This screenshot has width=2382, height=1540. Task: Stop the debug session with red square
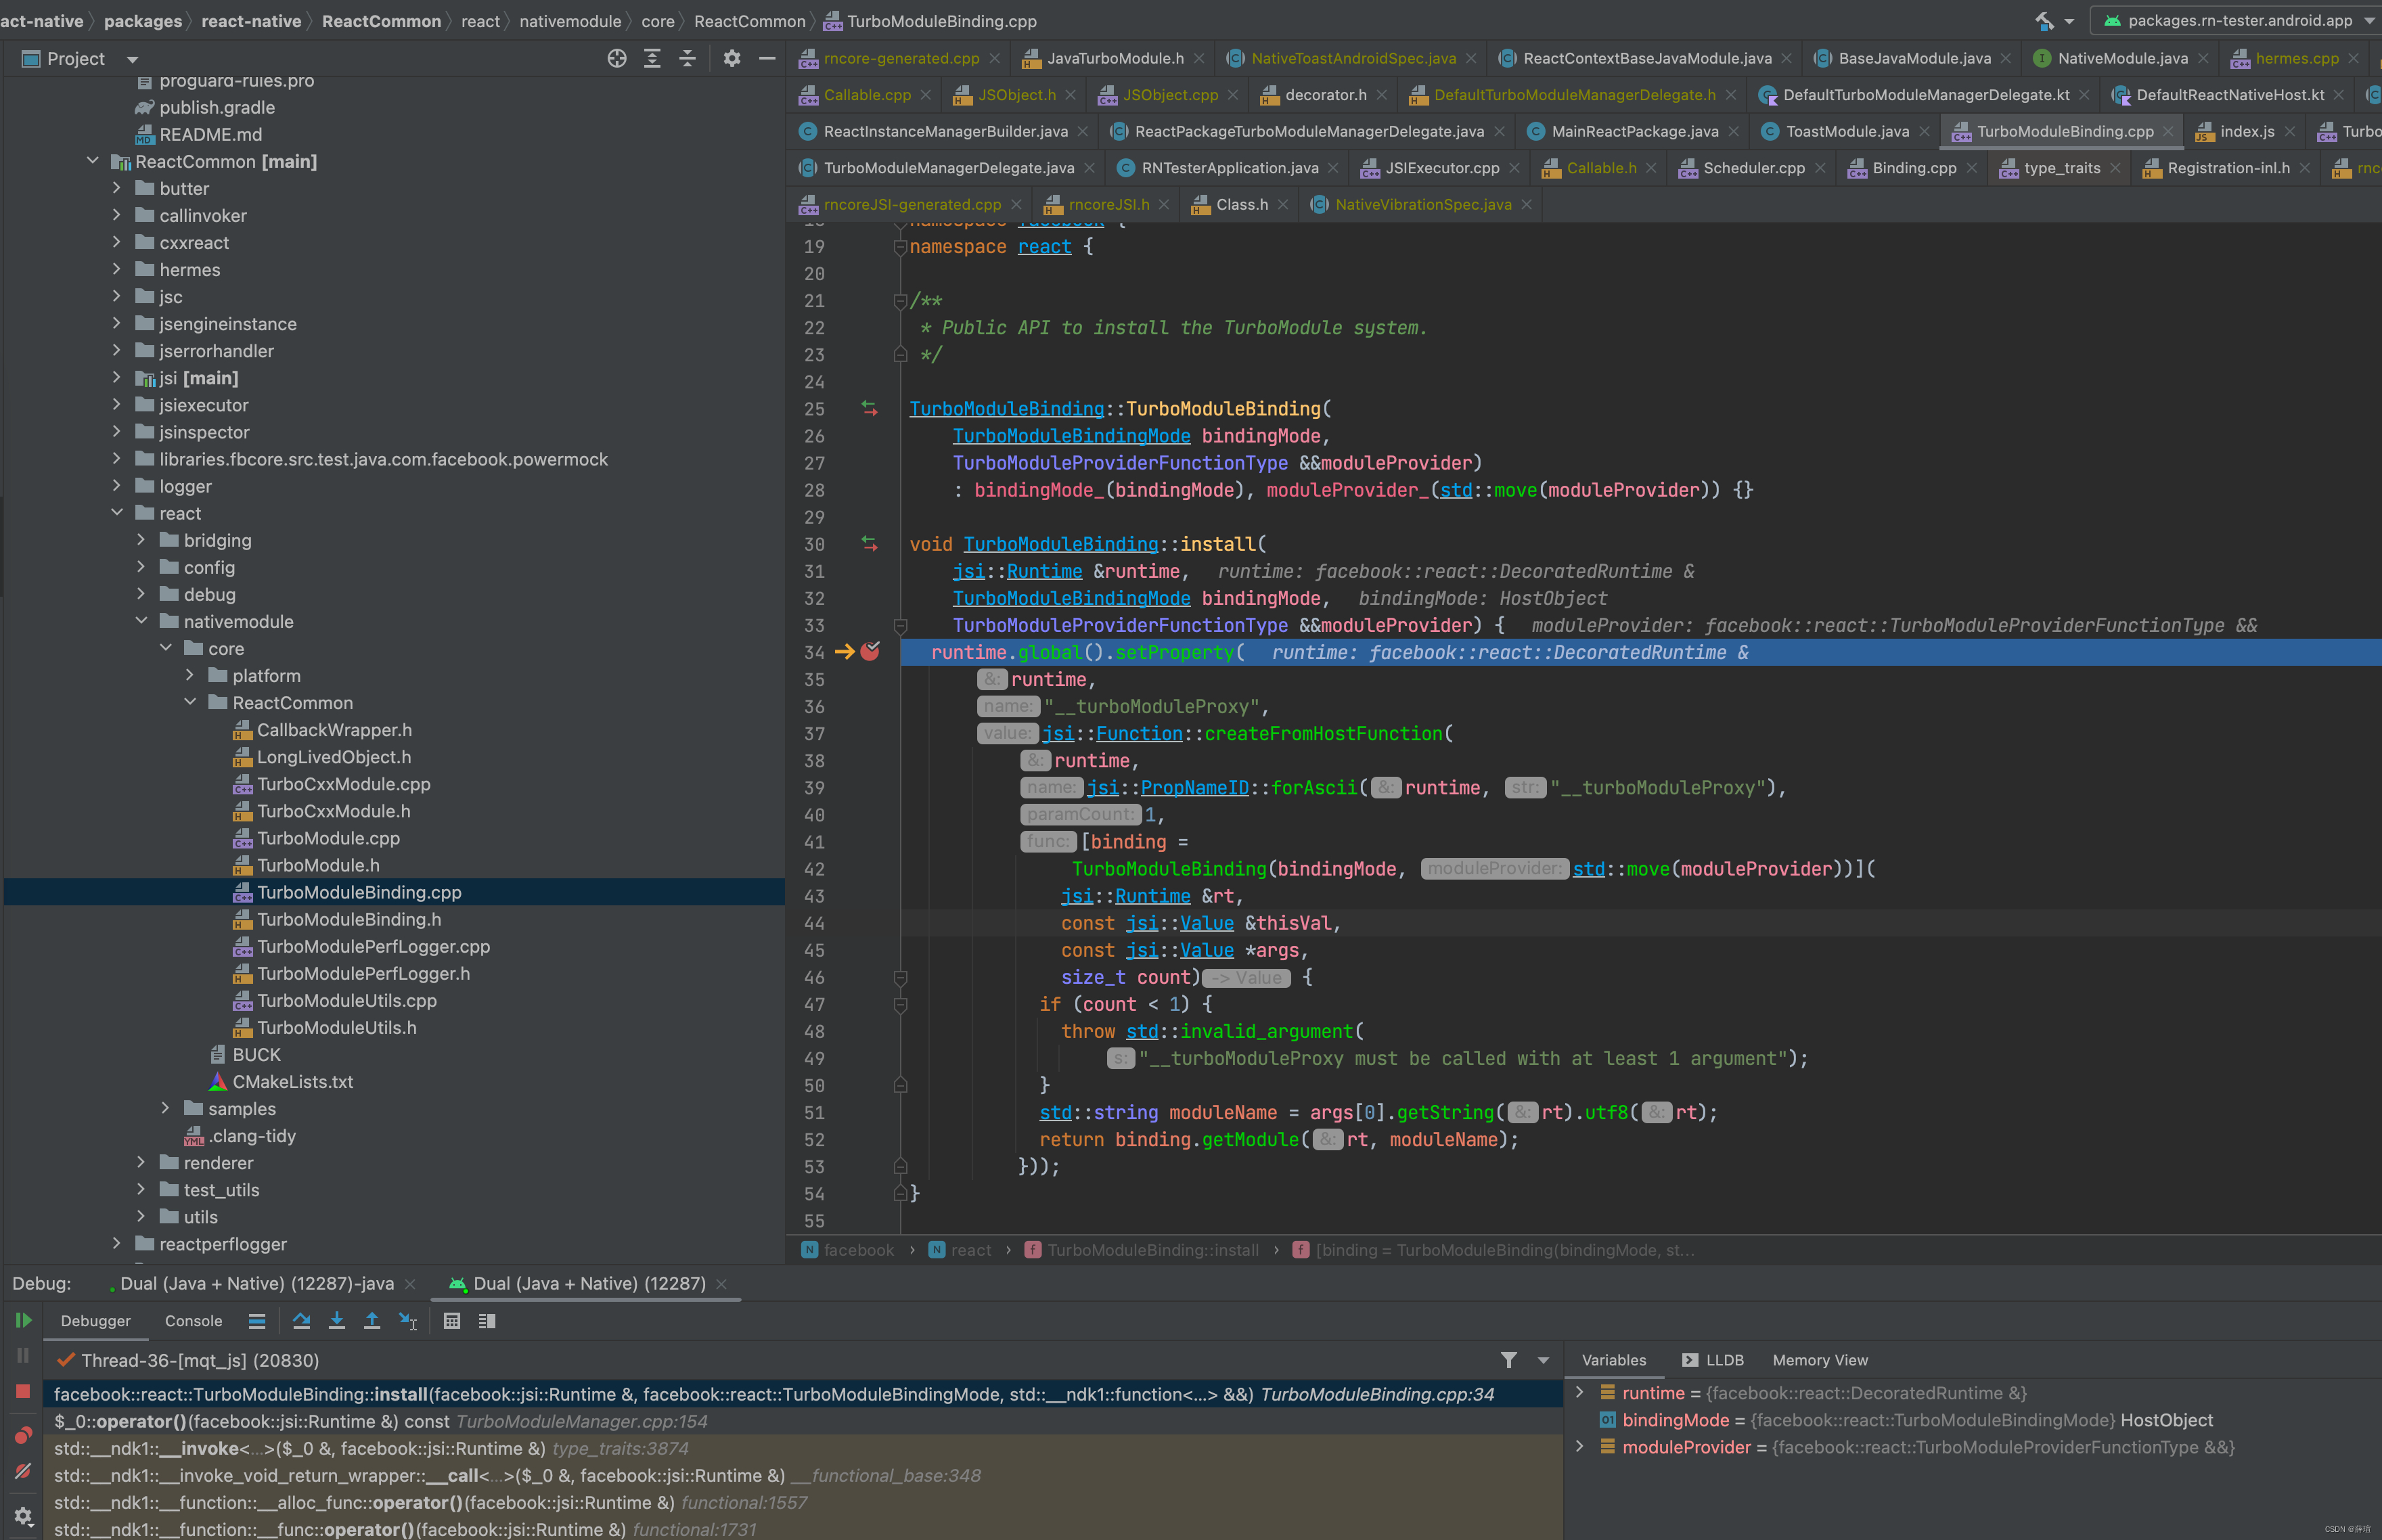[x=23, y=1391]
